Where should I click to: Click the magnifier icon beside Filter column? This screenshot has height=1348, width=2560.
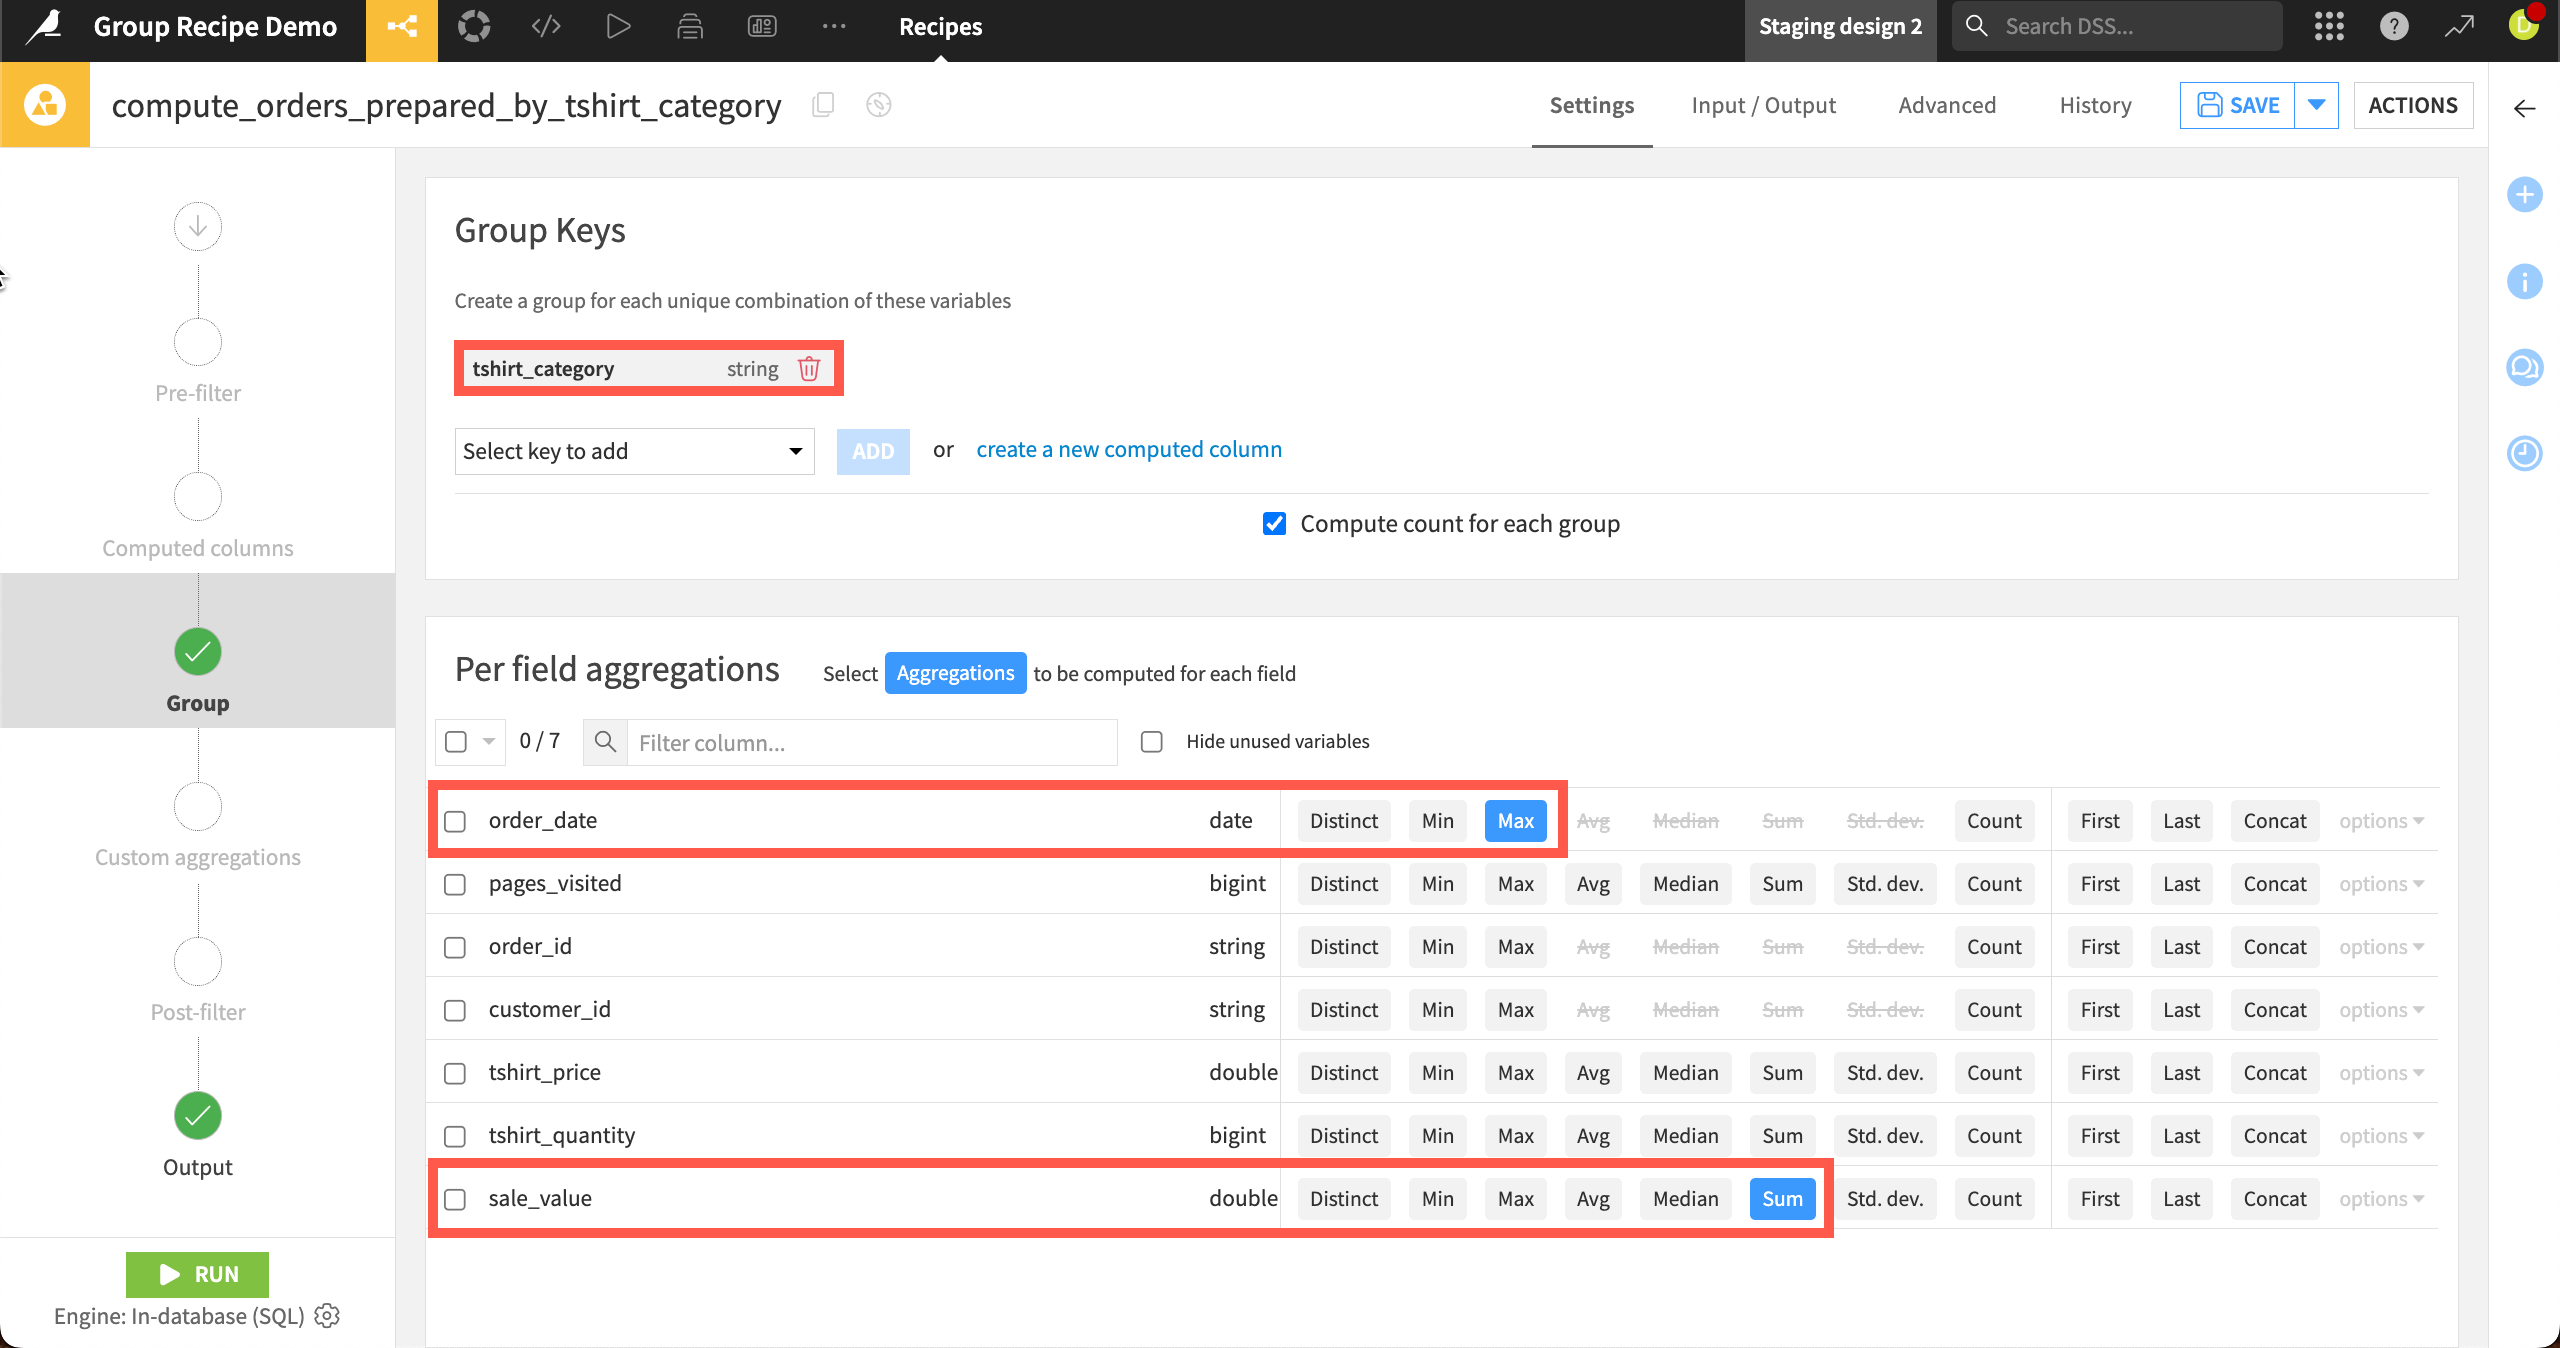[x=605, y=742]
